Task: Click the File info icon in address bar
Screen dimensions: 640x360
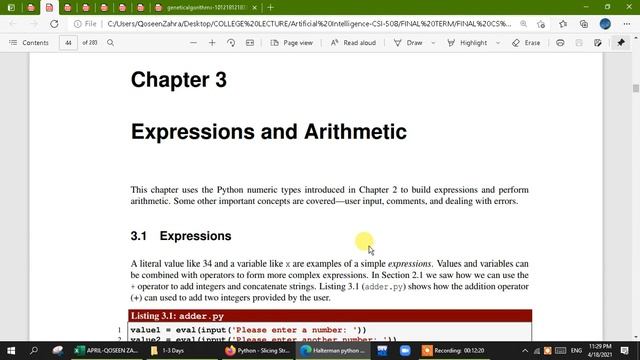Action: [85, 24]
